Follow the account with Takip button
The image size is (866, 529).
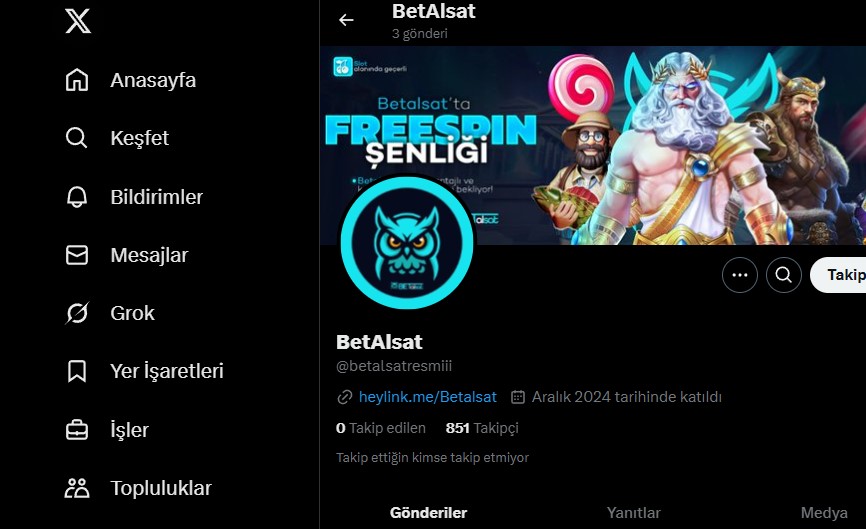tap(838, 275)
